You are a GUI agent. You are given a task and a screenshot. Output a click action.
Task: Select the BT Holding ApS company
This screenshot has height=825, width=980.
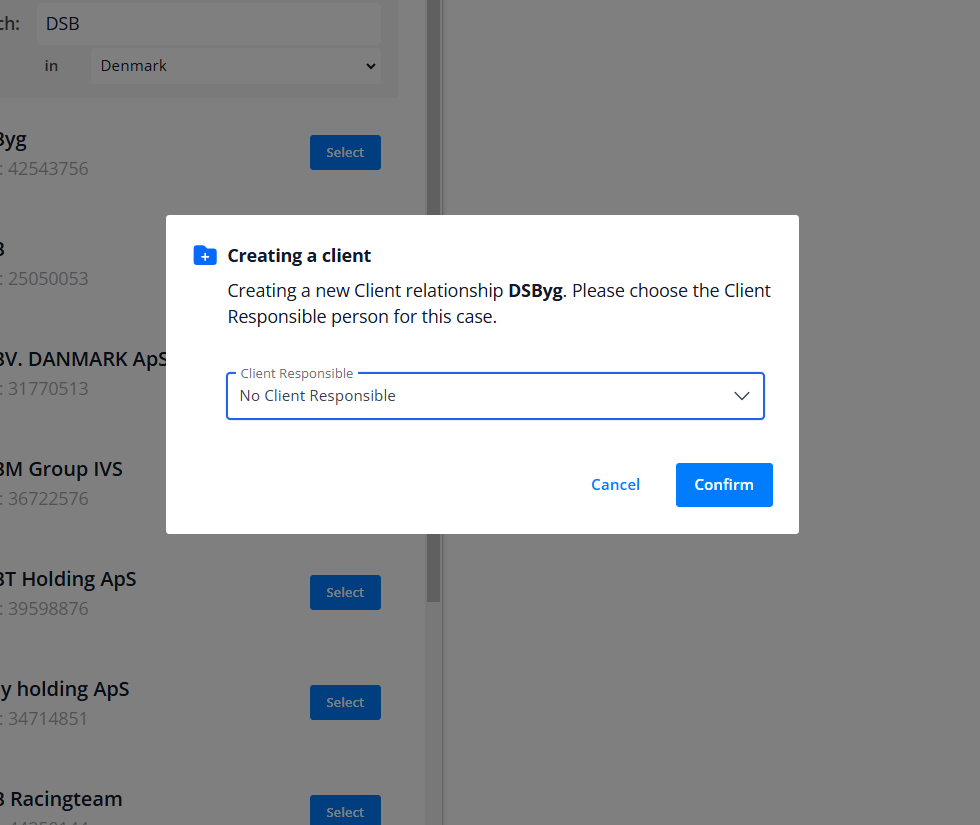(345, 592)
